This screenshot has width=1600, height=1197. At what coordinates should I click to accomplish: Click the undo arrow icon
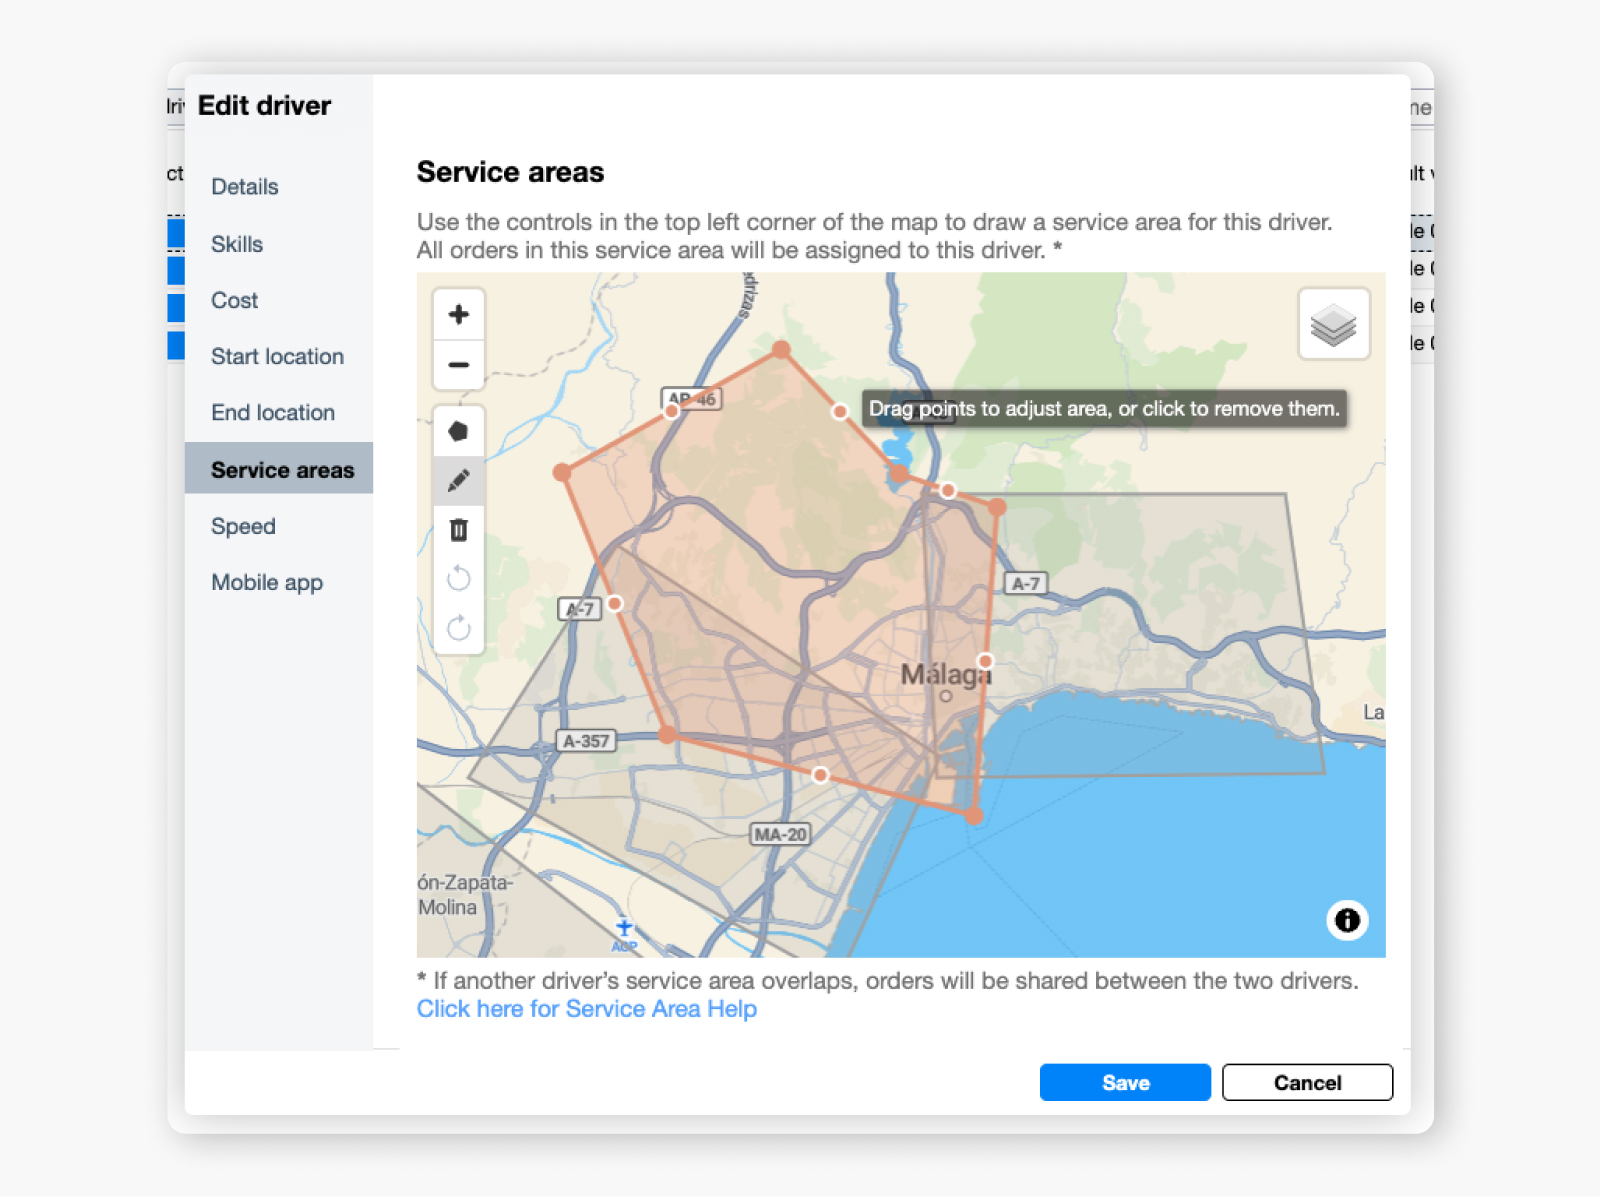458,578
